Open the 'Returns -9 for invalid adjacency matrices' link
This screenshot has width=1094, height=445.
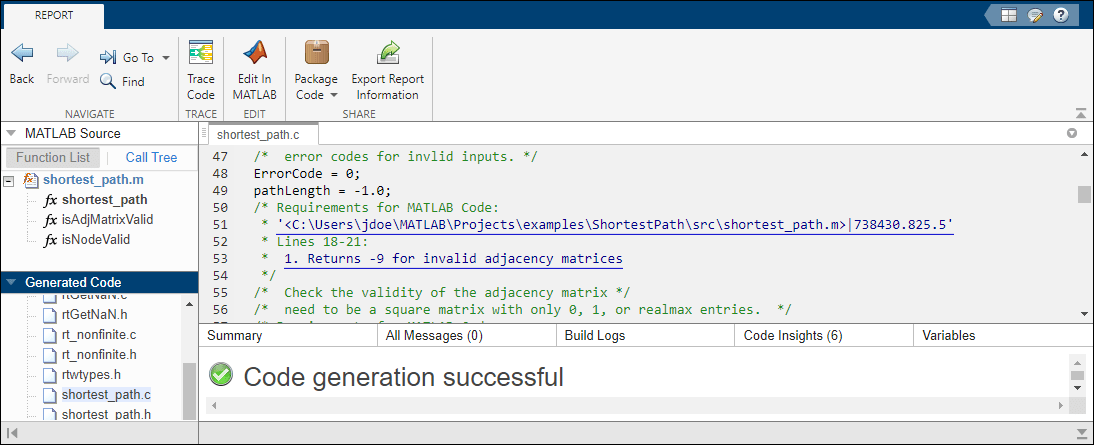pyautogui.click(x=452, y=259)
